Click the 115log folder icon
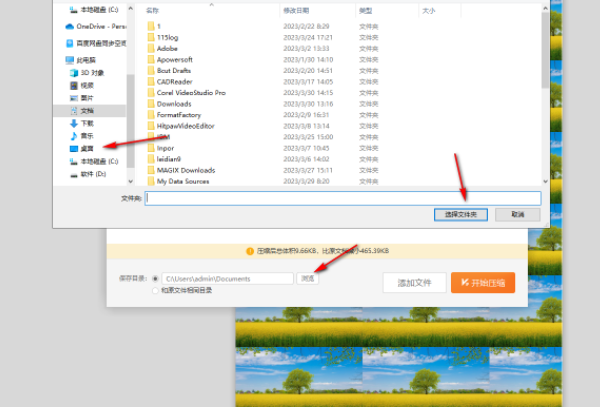The height and width of the screenshot is (407, 600). click(x=151, y=37)
